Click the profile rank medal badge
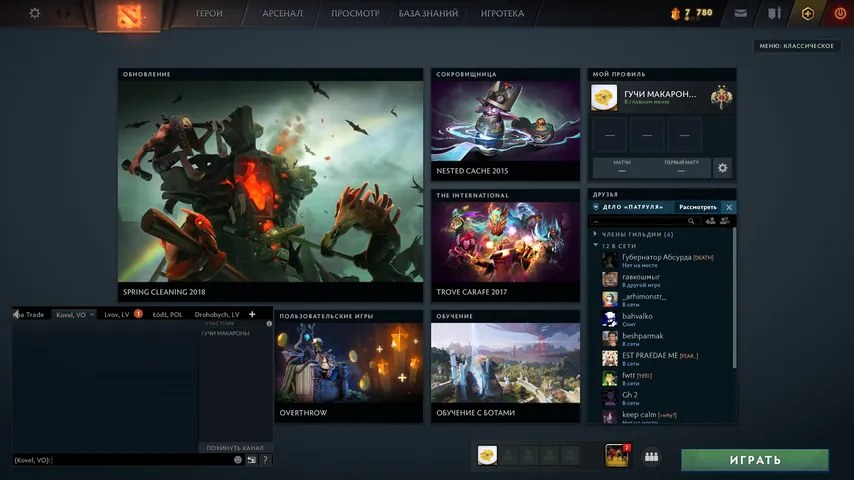The height and width of the screenshot is (480, 854). click(721, 98)
